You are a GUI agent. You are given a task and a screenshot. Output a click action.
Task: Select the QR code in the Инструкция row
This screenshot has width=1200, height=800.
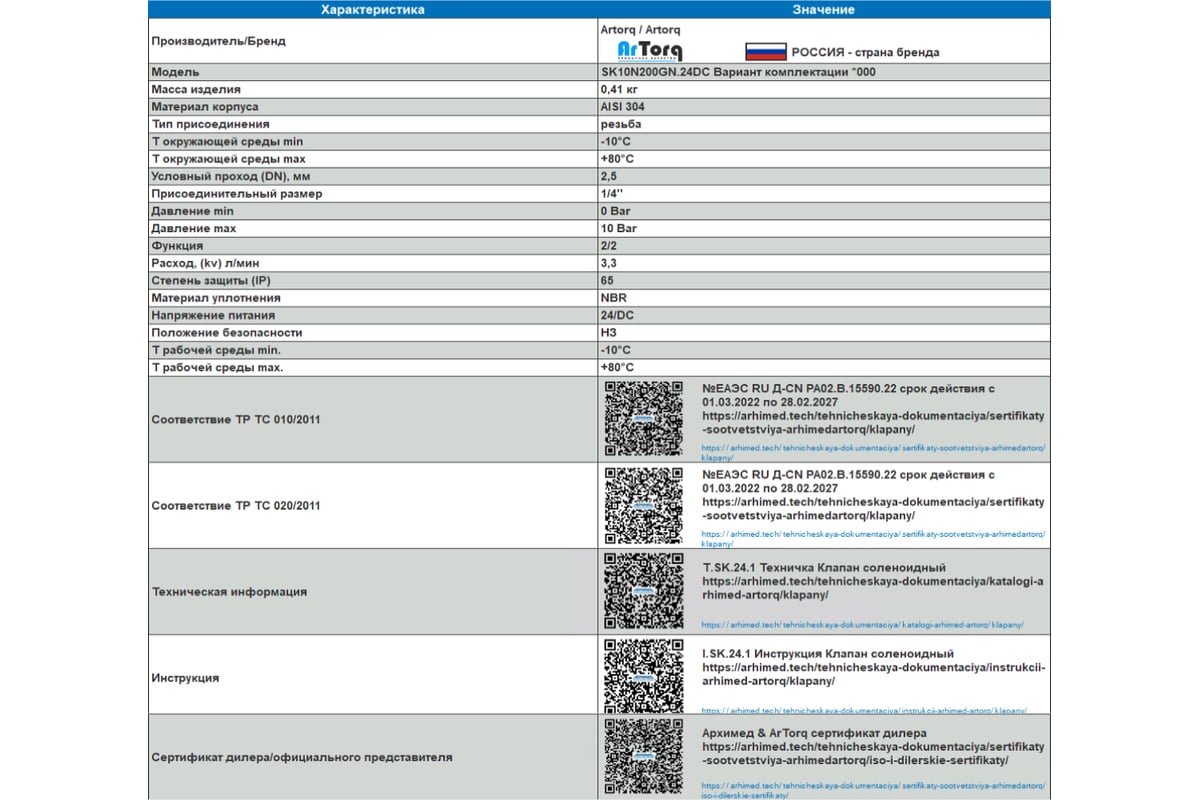click(644, 677)
